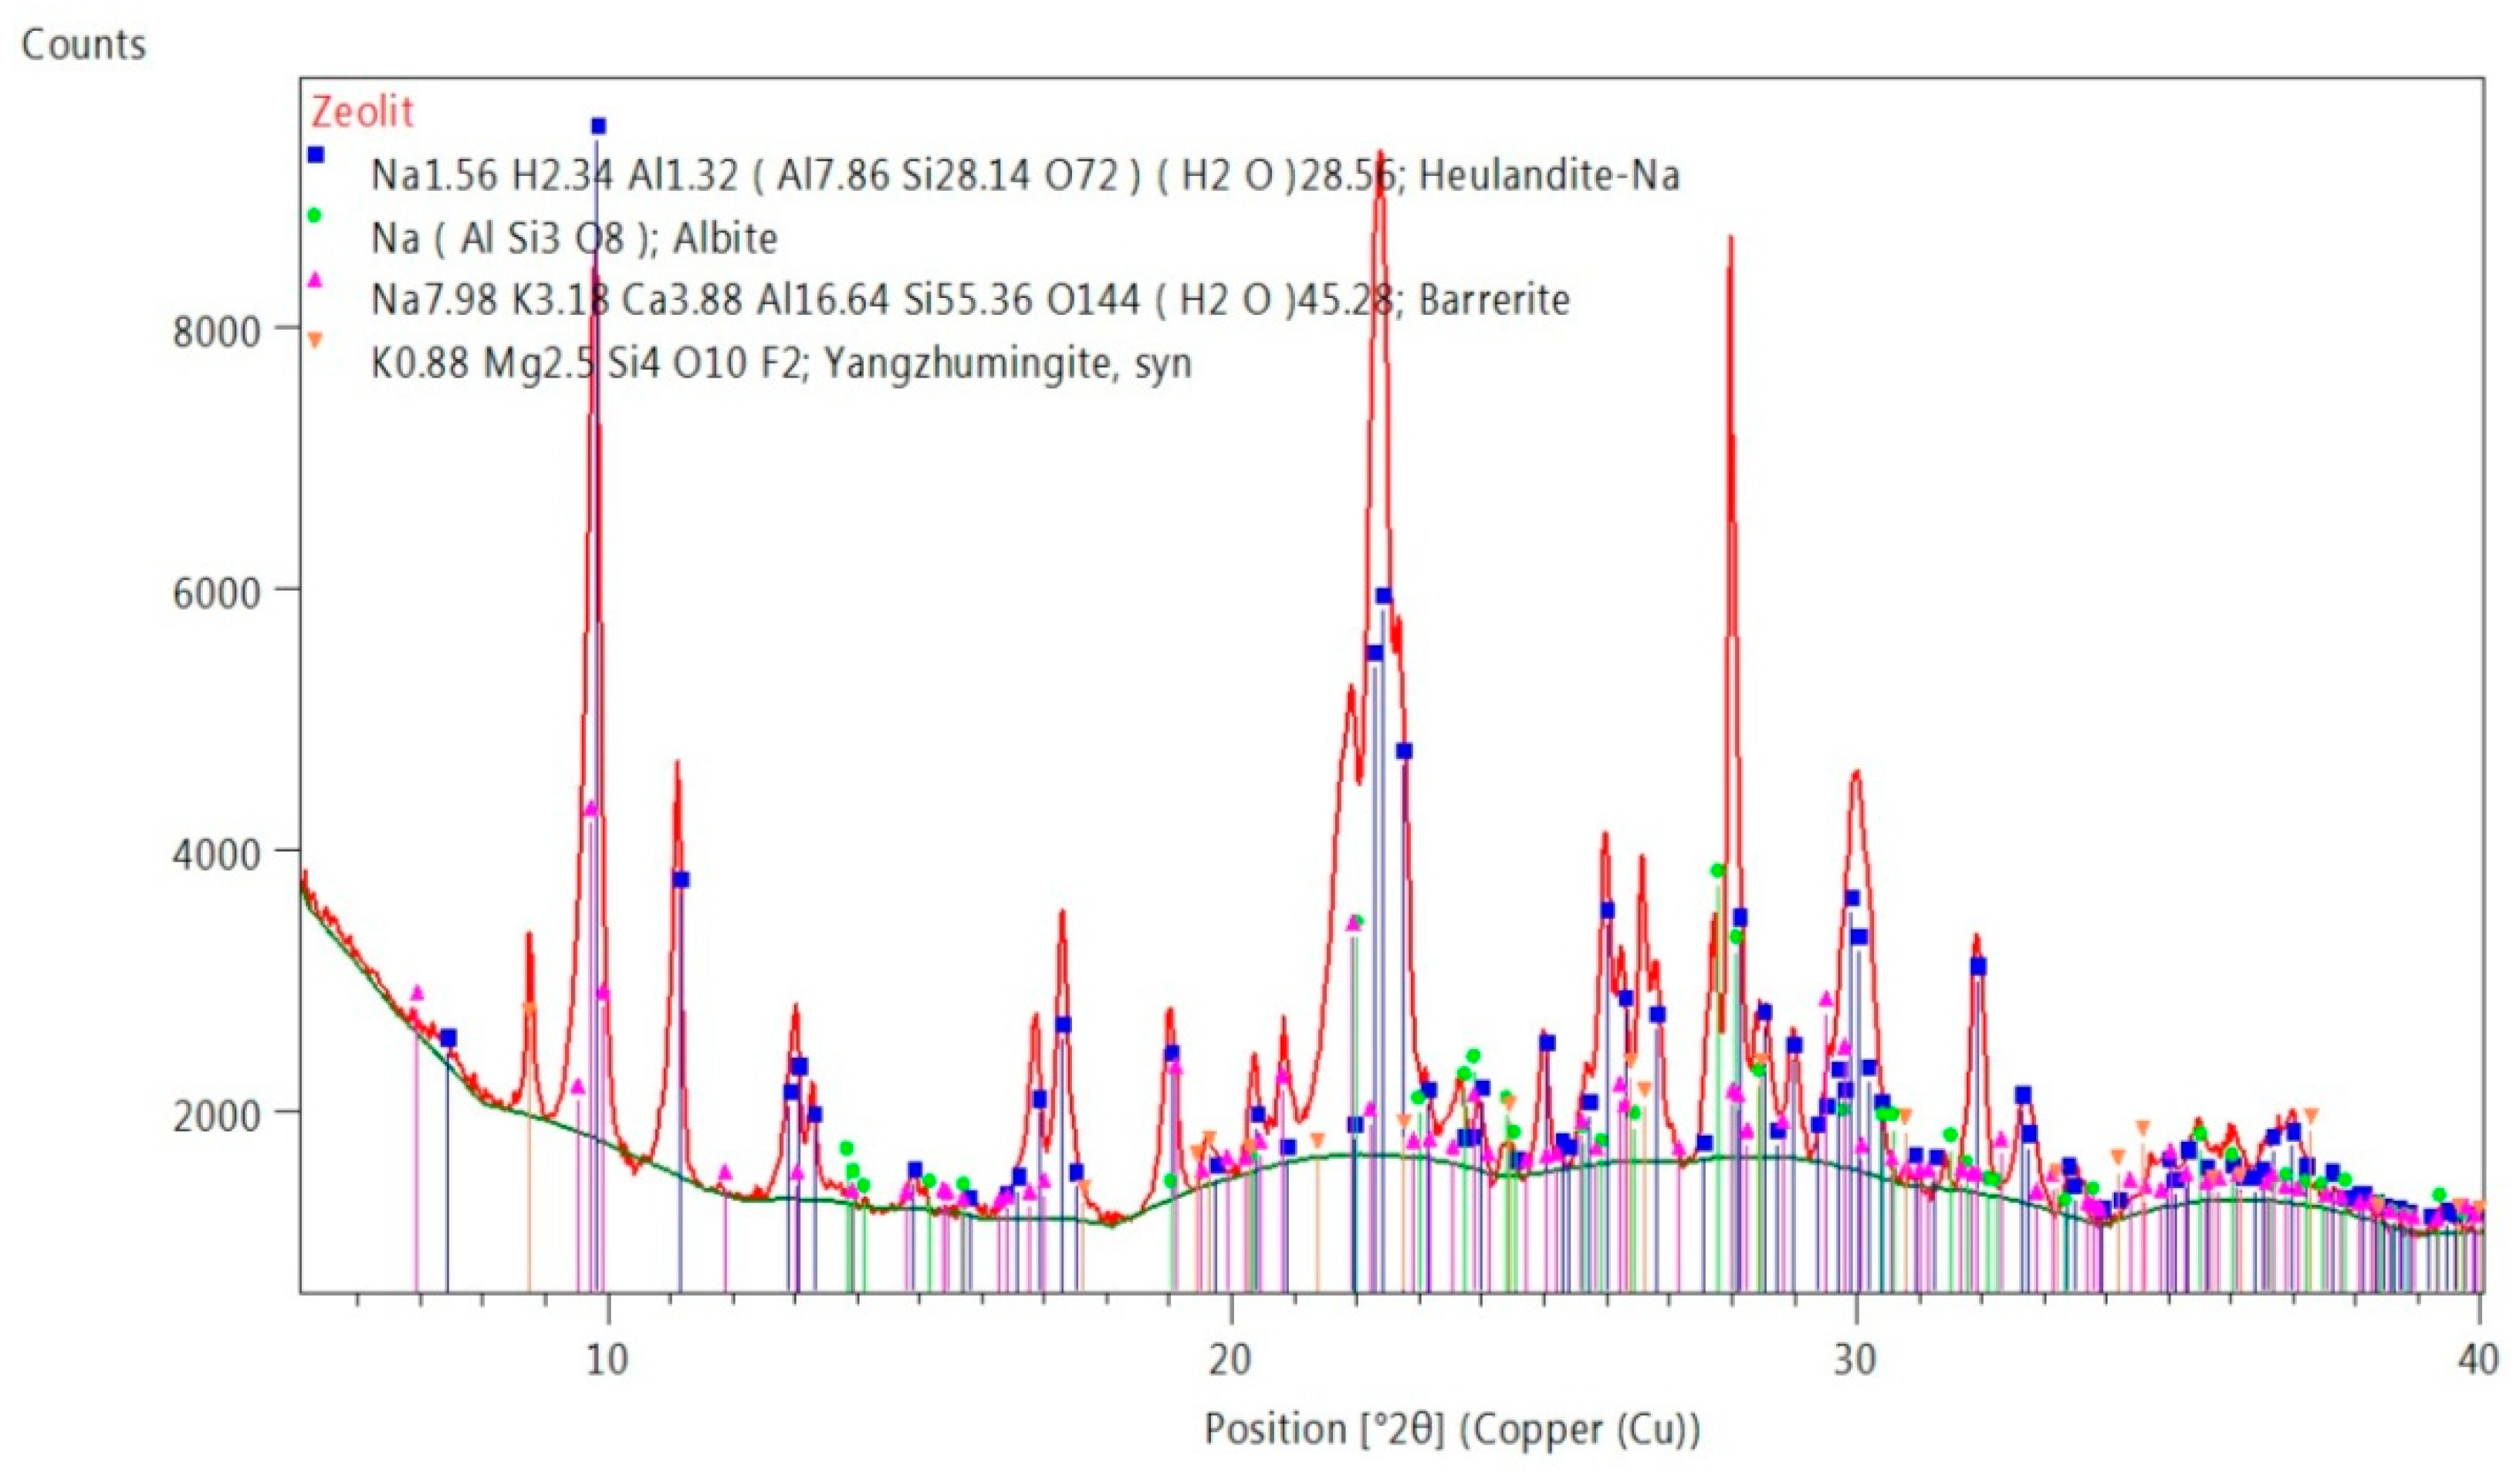Click the pink triangle Barrerite legend marker

pyautogui.click(x=315, y=280)
